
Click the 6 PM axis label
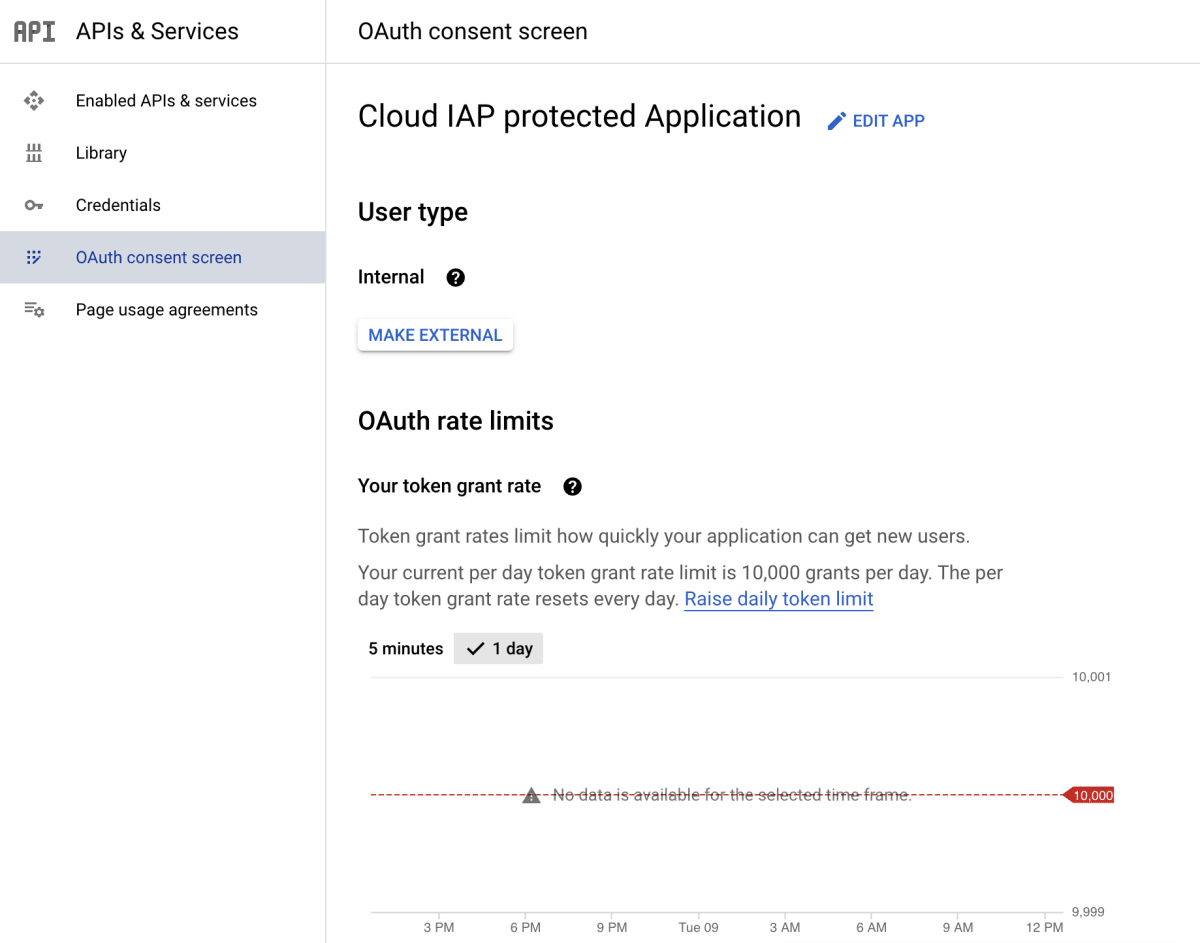coord(525,927)
